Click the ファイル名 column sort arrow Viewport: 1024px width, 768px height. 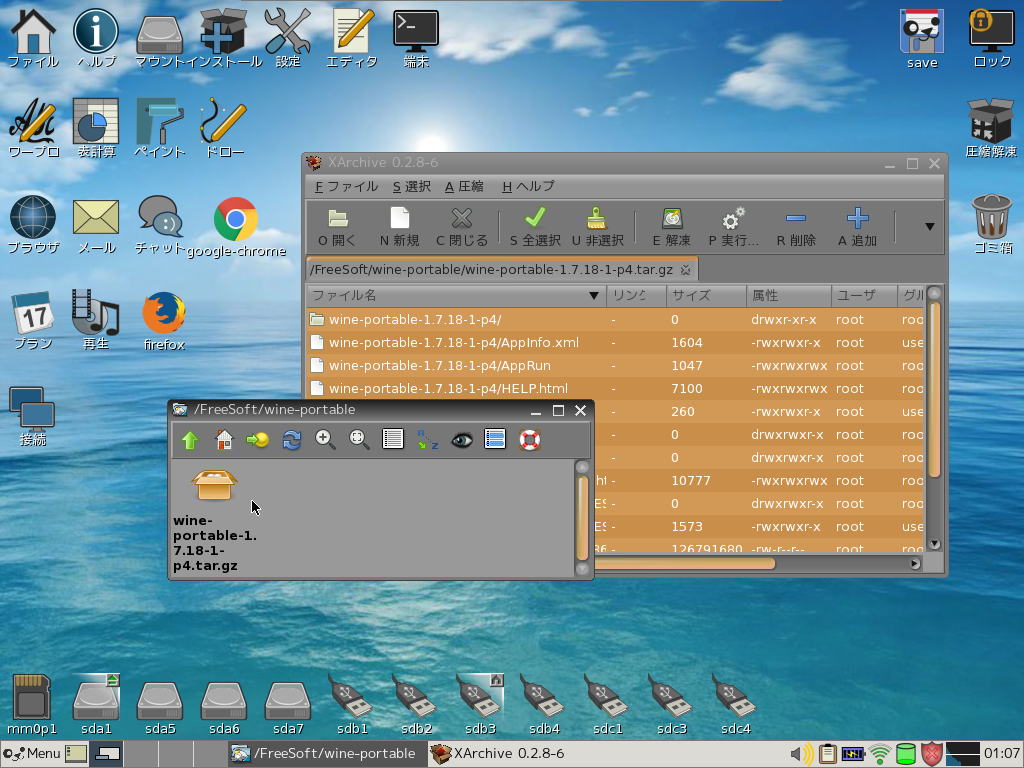[594, 296]
